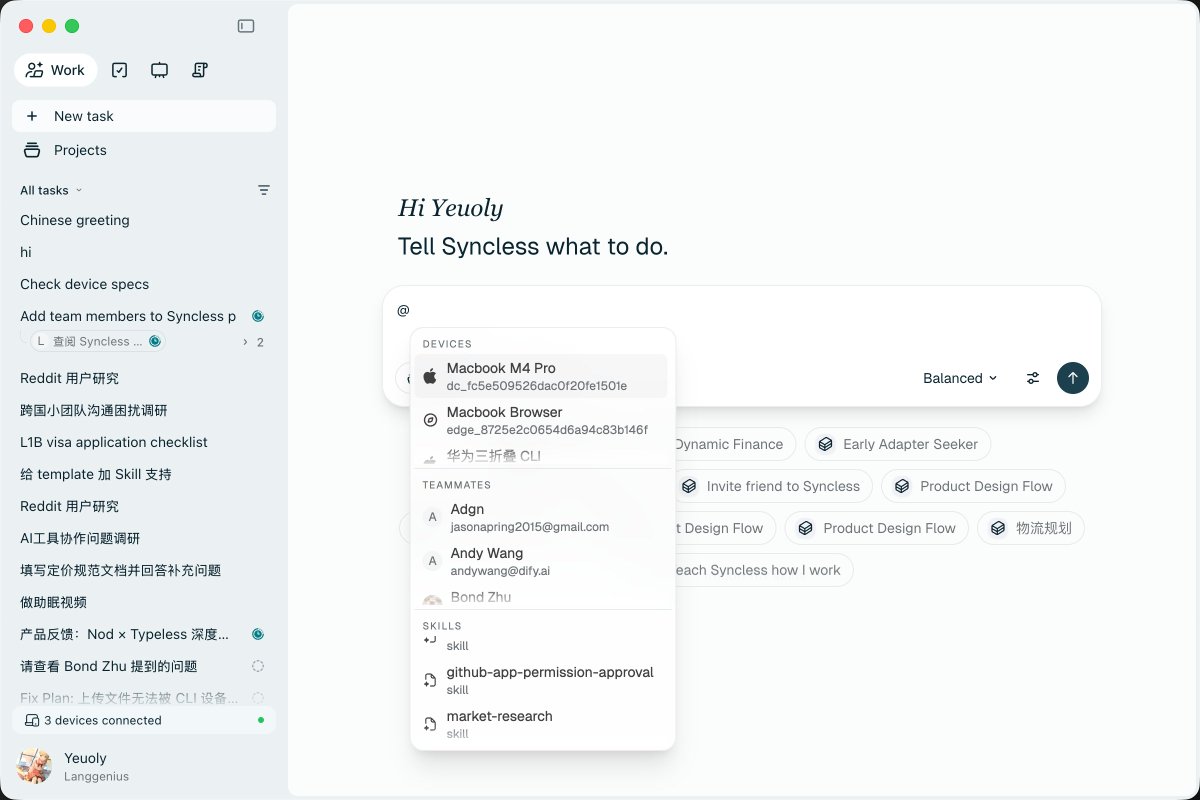Select the Work tab
The image size is (1200, 800).
tap(56, 70)
